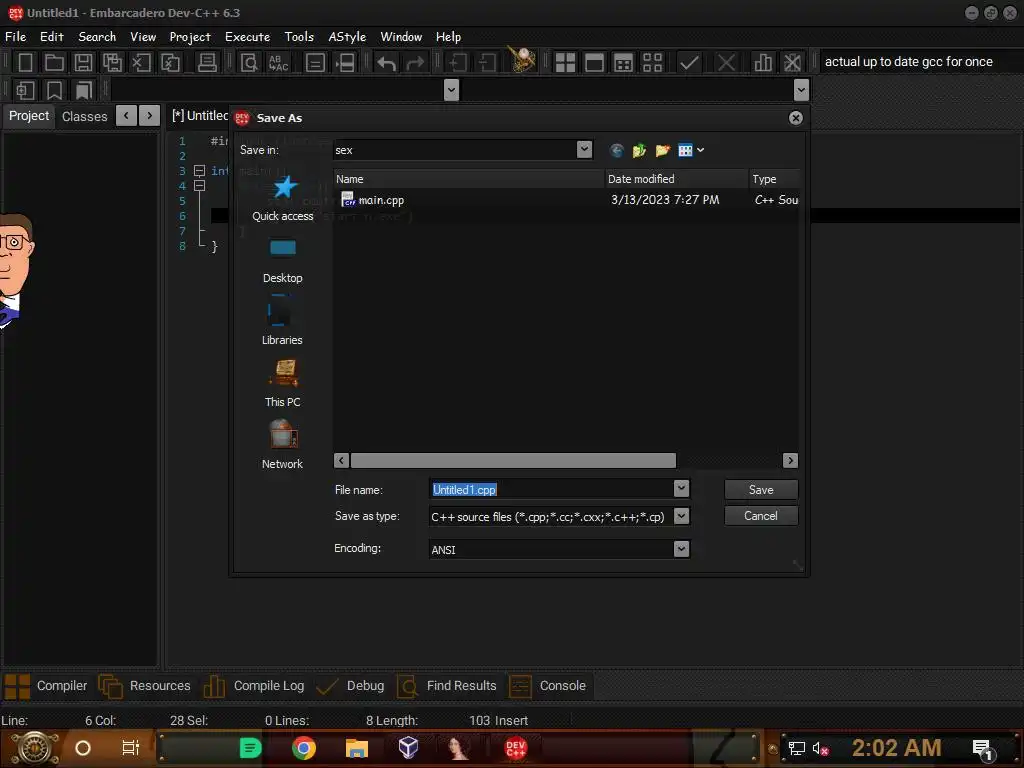Expand the Encoding ANSI dropdown

click(681, 549)
